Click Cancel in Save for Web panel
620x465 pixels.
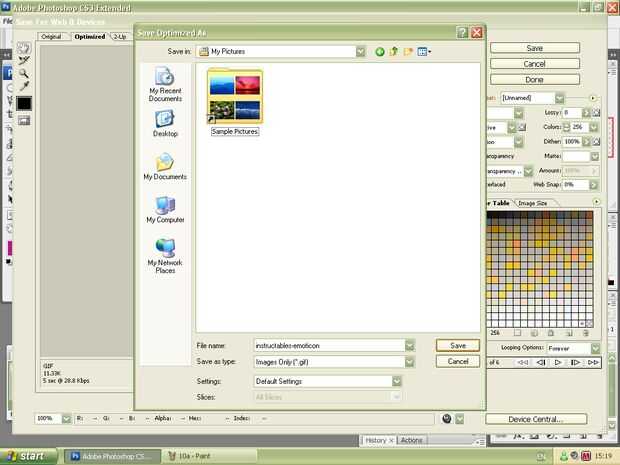[535, 64]
